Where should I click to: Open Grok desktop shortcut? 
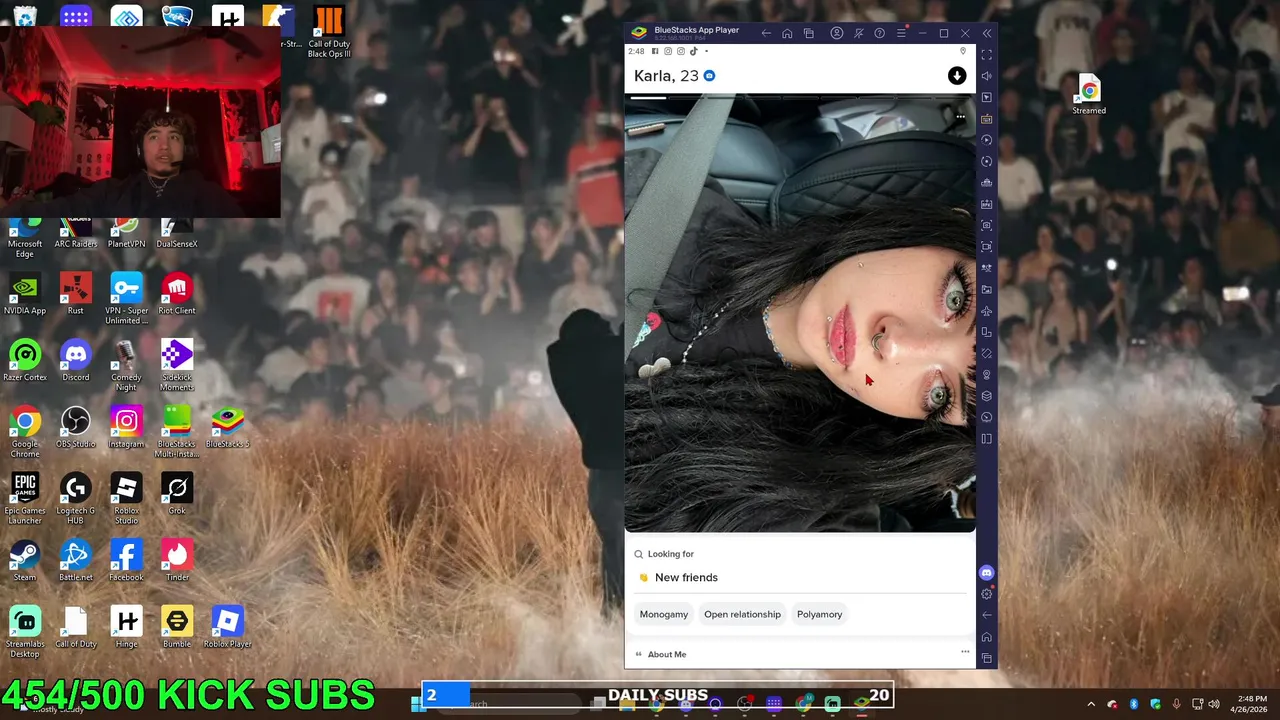[x=177, y=493]
